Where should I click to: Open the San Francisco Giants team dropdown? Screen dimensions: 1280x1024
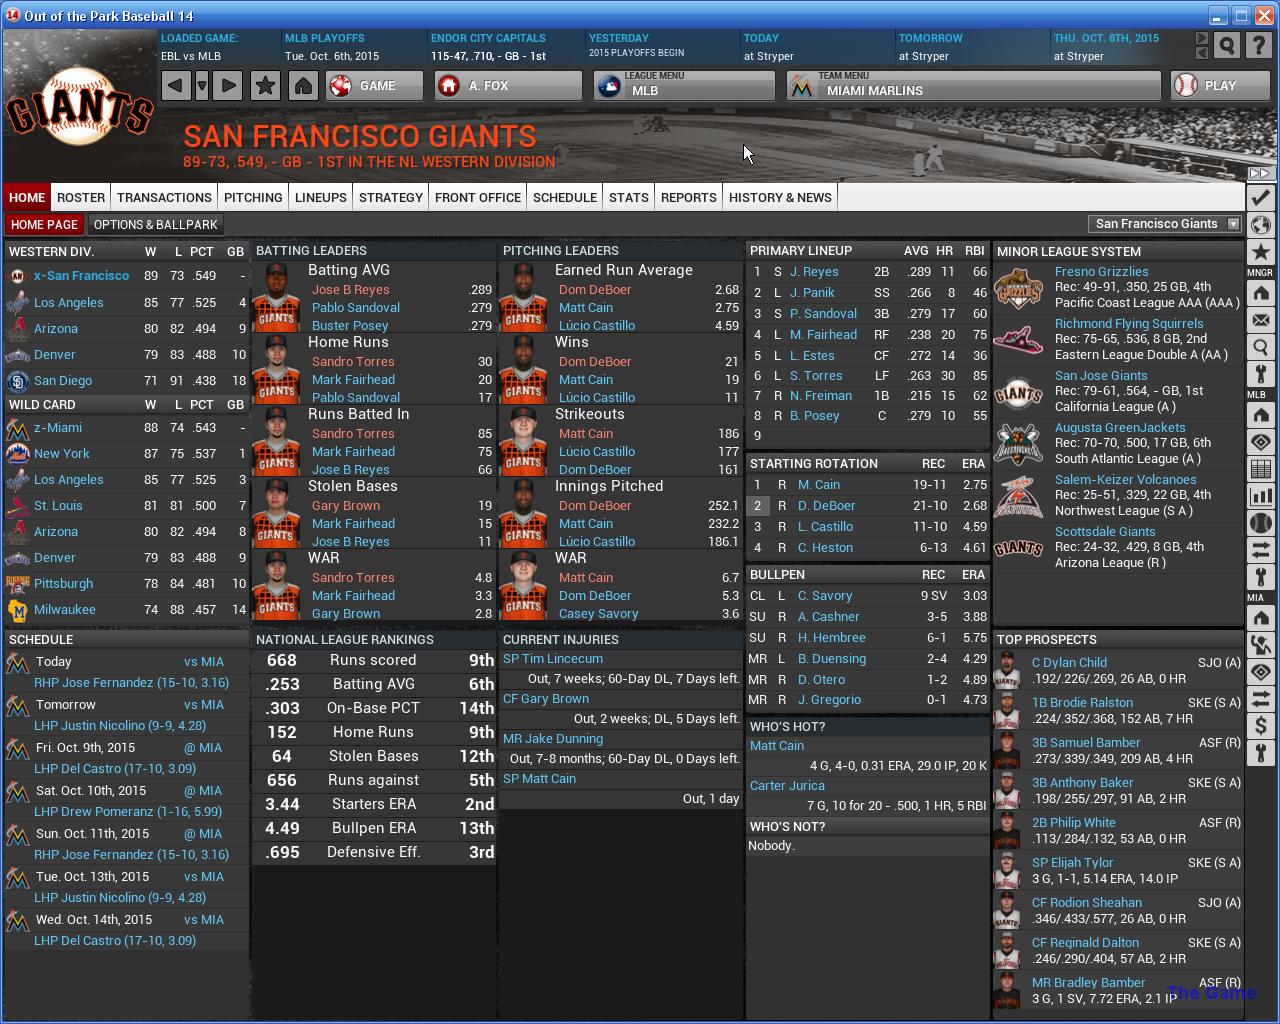click(1165, 224)
